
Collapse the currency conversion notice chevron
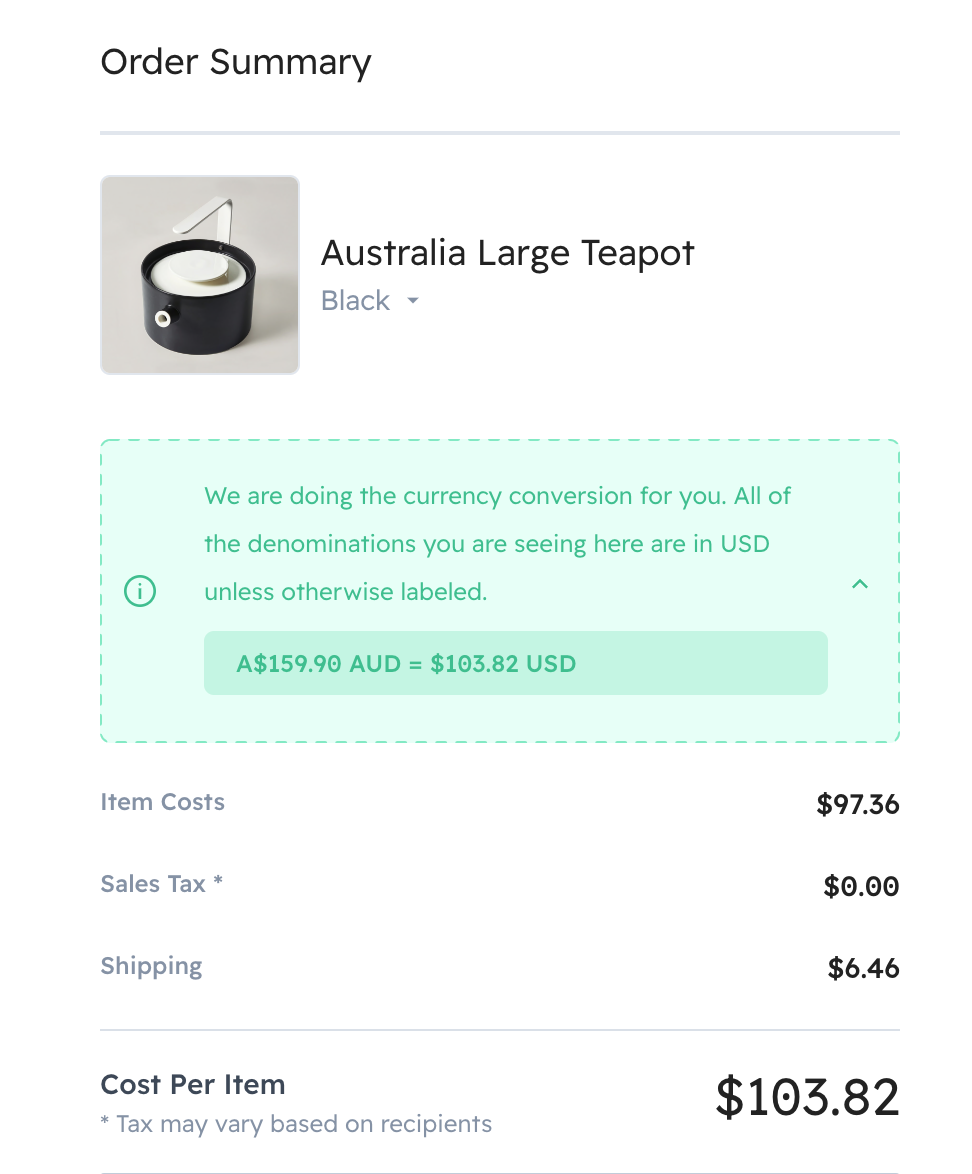tap(859, 585)
